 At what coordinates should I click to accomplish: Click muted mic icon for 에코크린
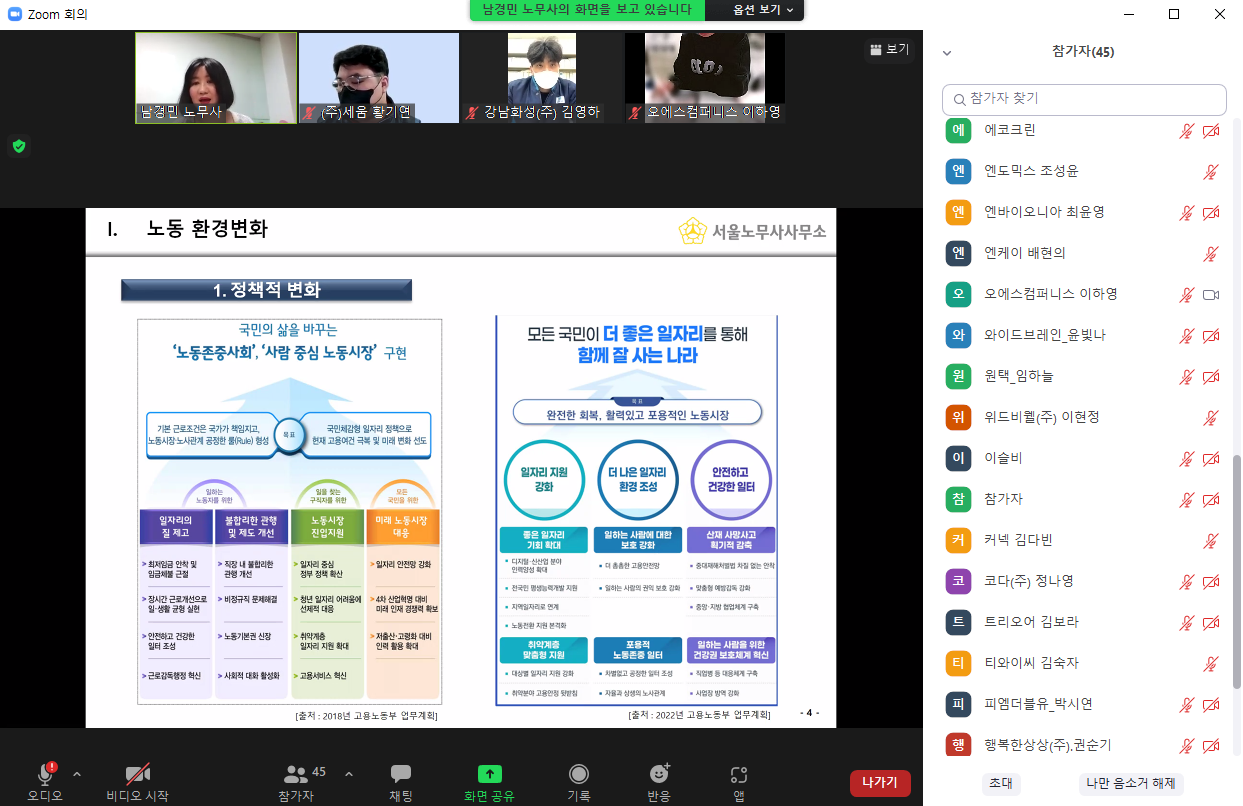1187,130
